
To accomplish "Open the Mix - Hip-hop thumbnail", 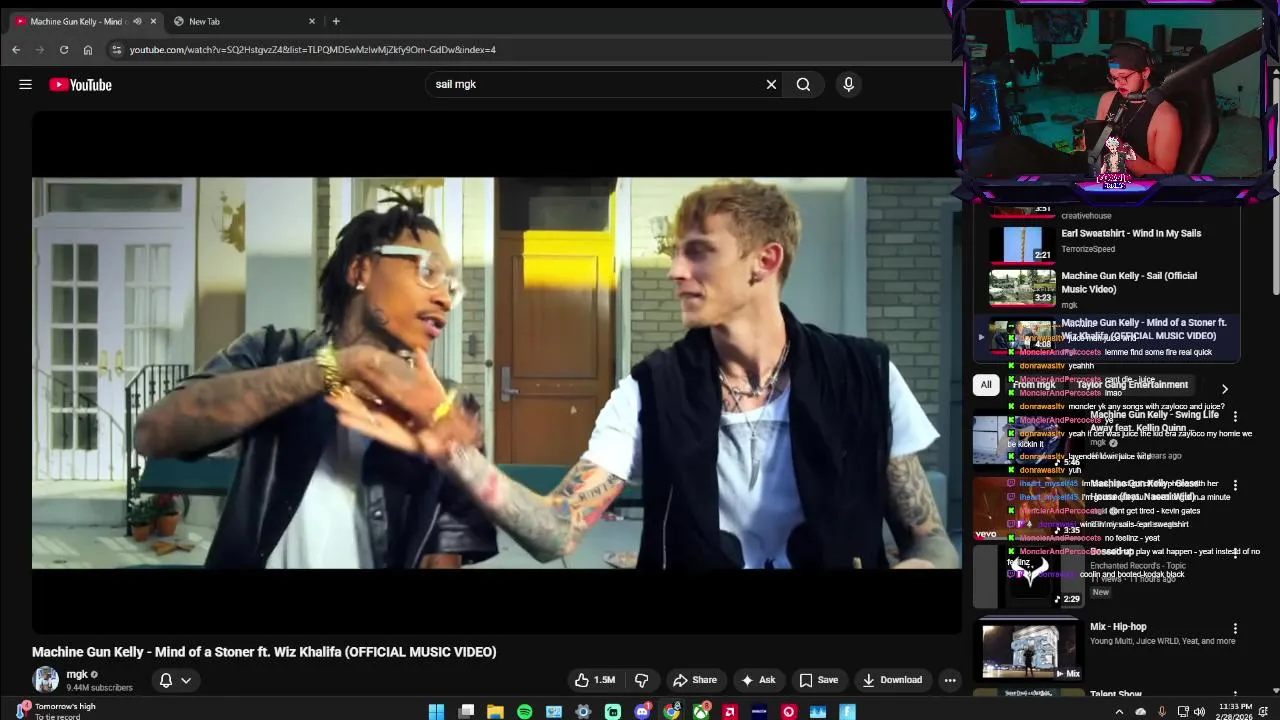I will pos(1028,651).
